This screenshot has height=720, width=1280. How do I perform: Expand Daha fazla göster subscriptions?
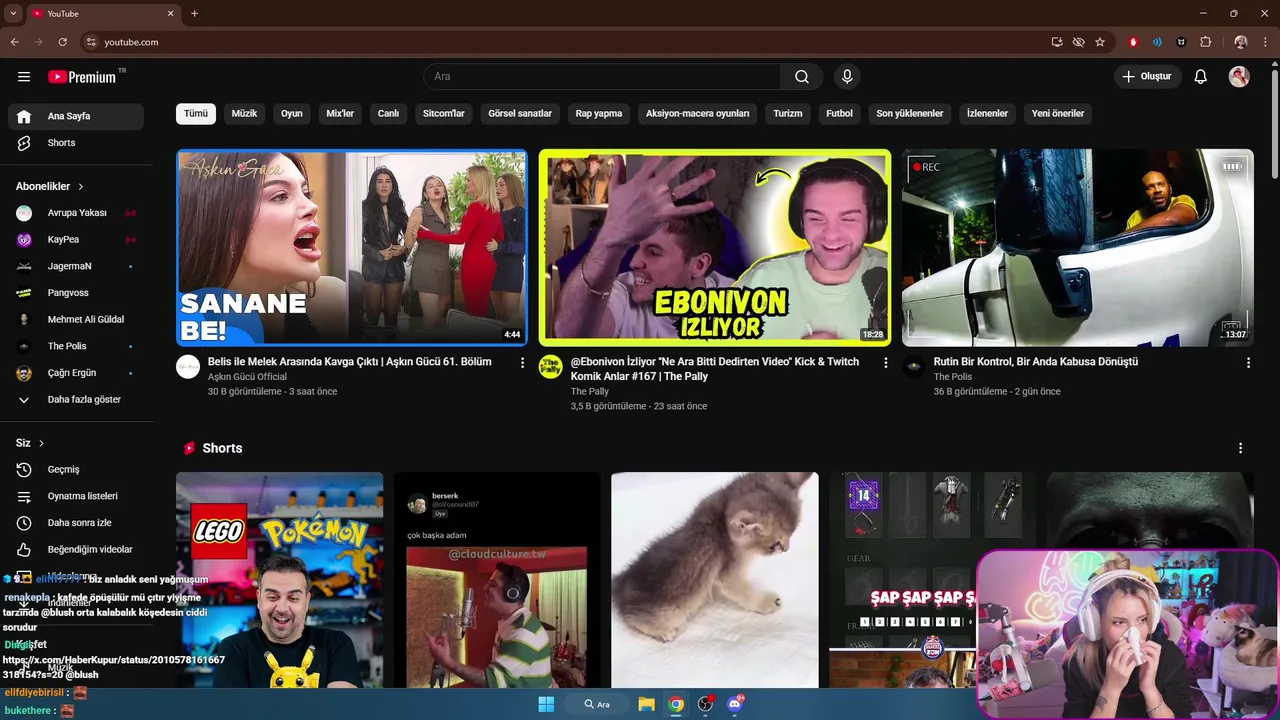tap(76, 400)
